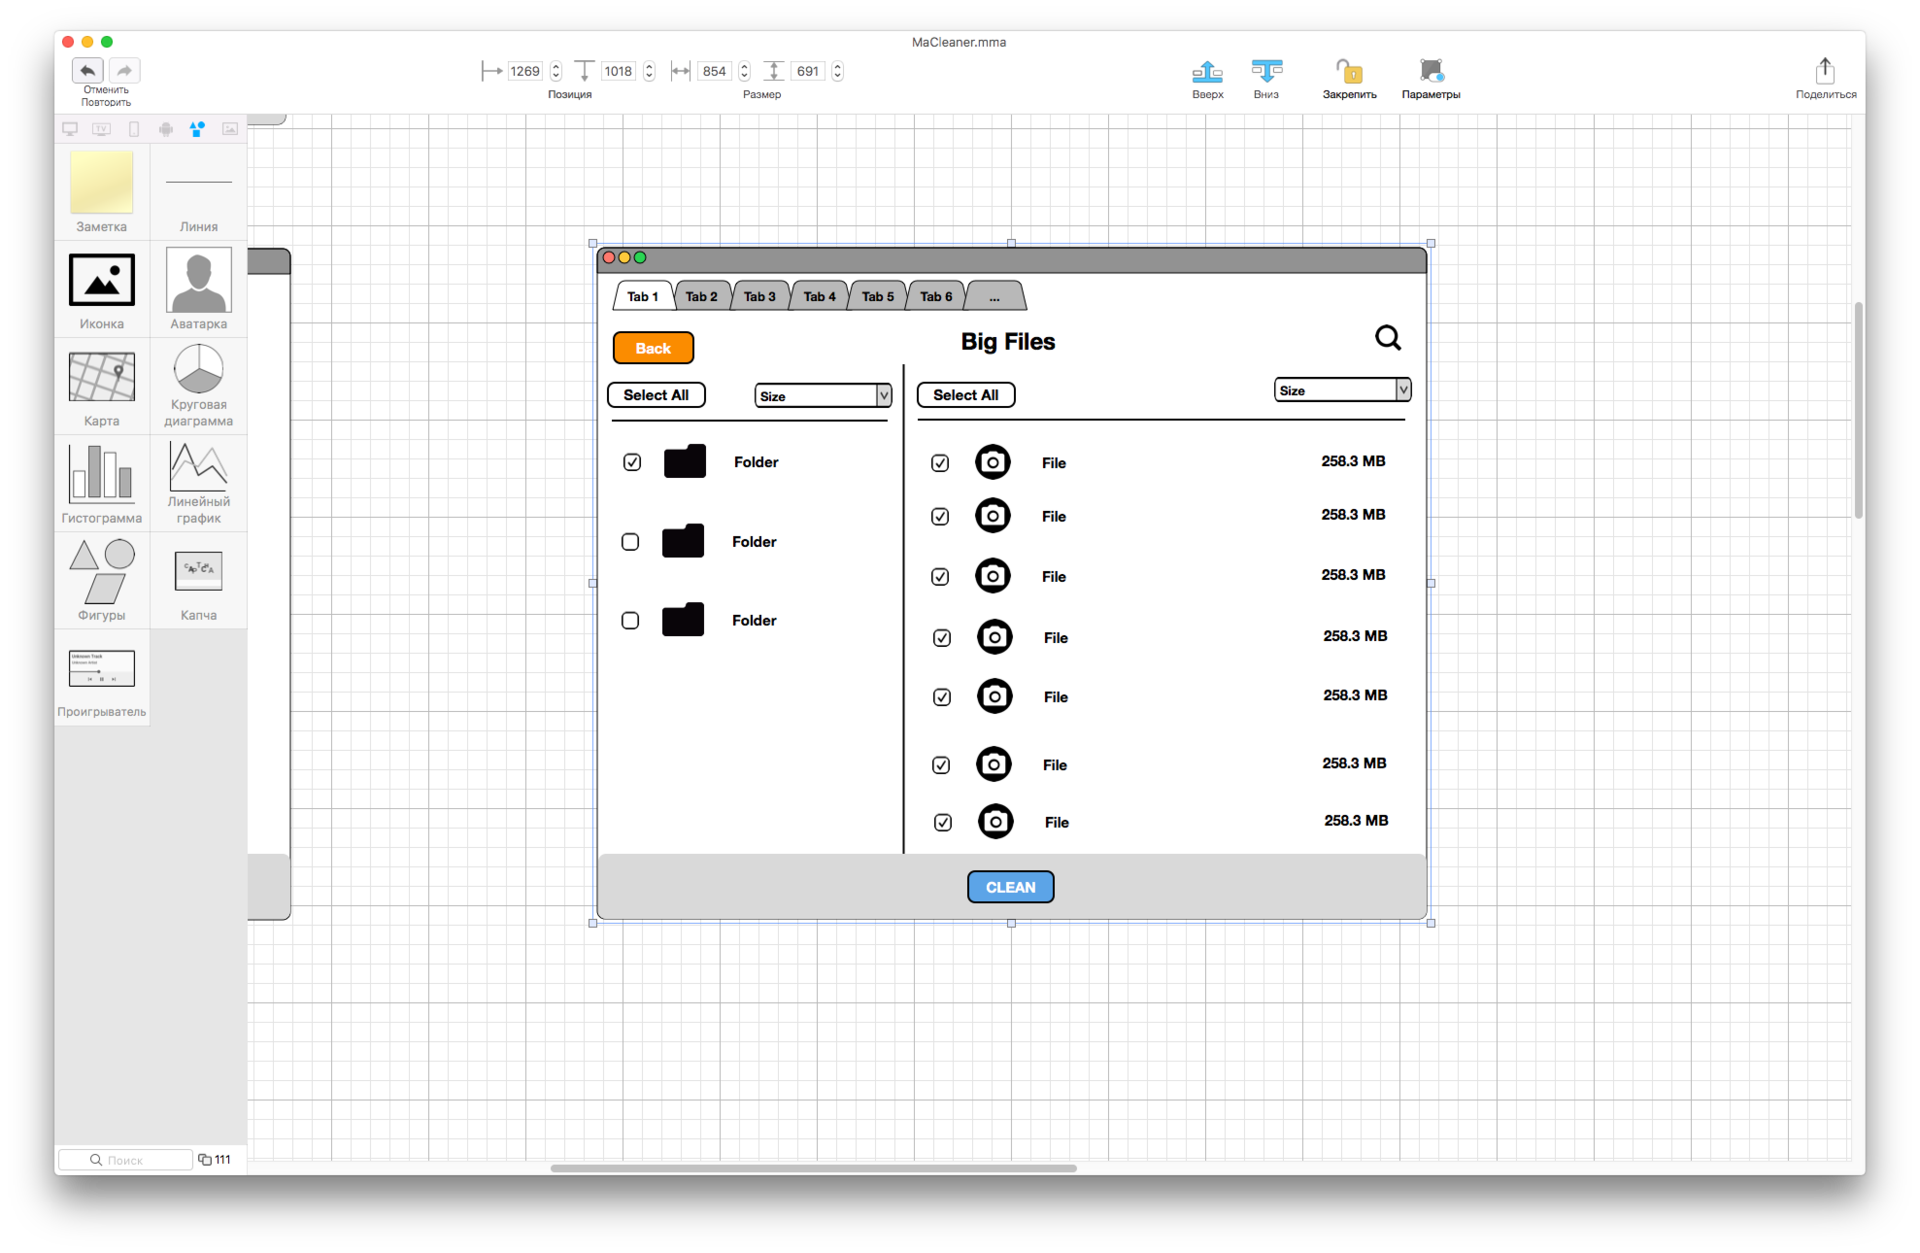1920x1253 pixels.
Task: Click the Undo (Отменить) toolbar icon
Action: tap(88, 69)
